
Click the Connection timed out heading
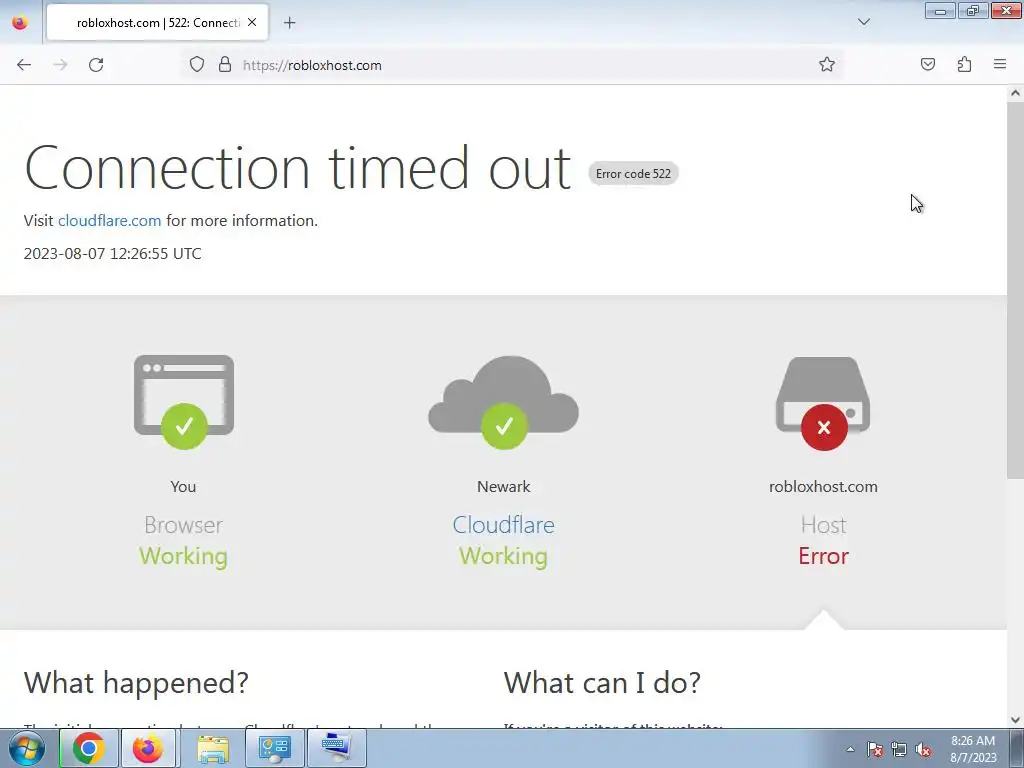(297, 168)
